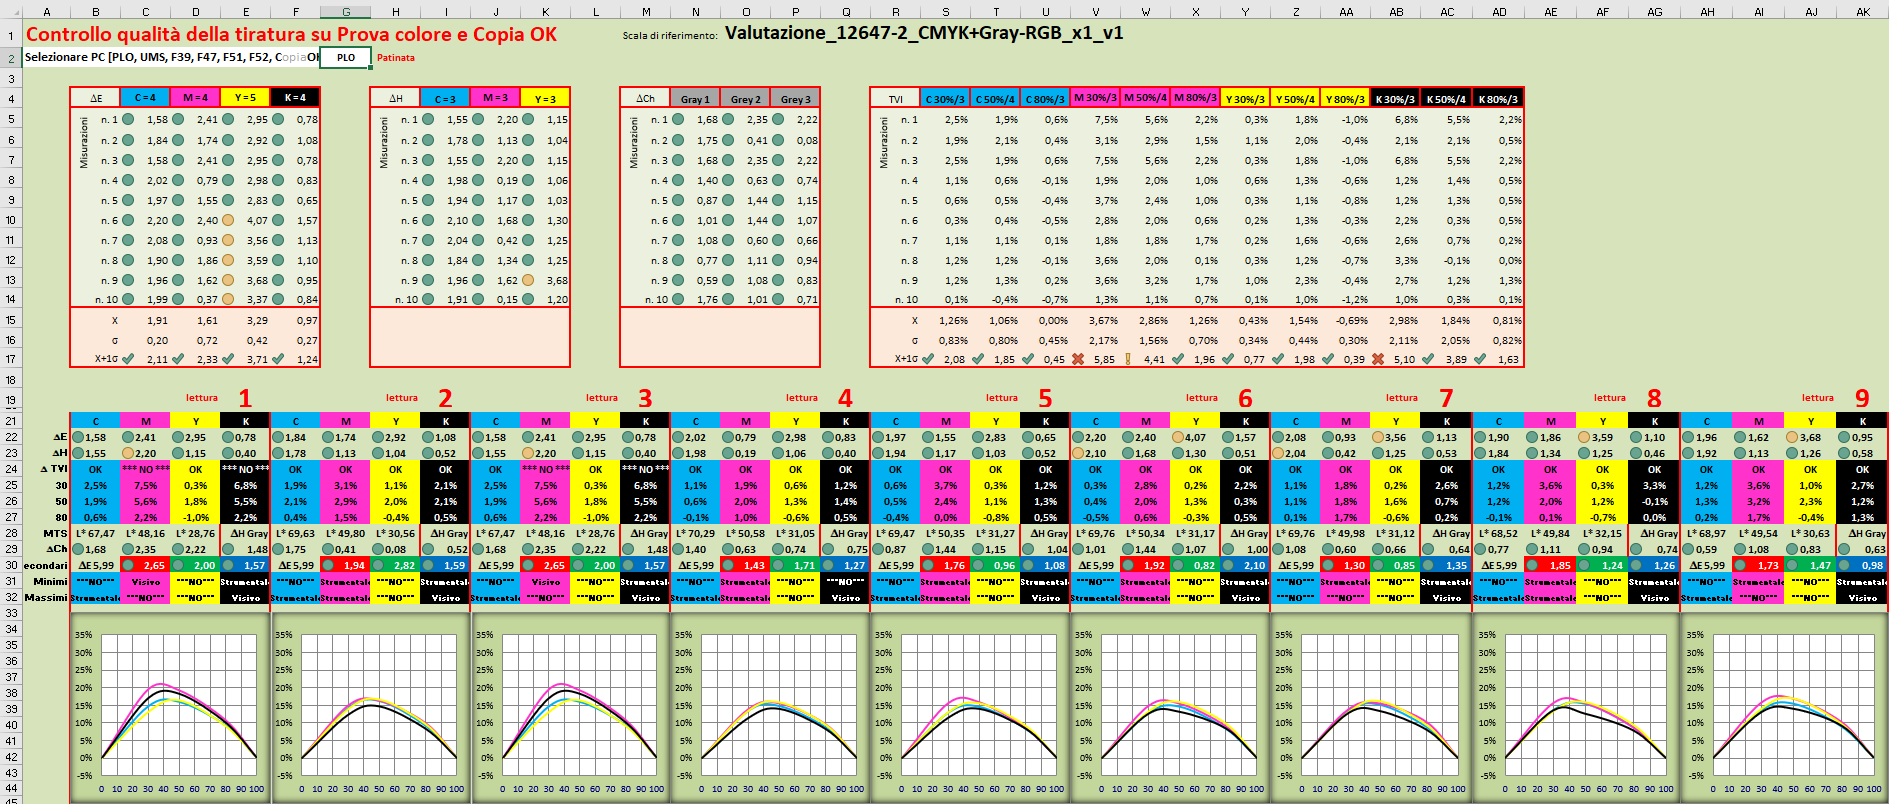Click green check beside 2,08 in TVI table
1889x804 pixels.
click(x=928, y=359)
